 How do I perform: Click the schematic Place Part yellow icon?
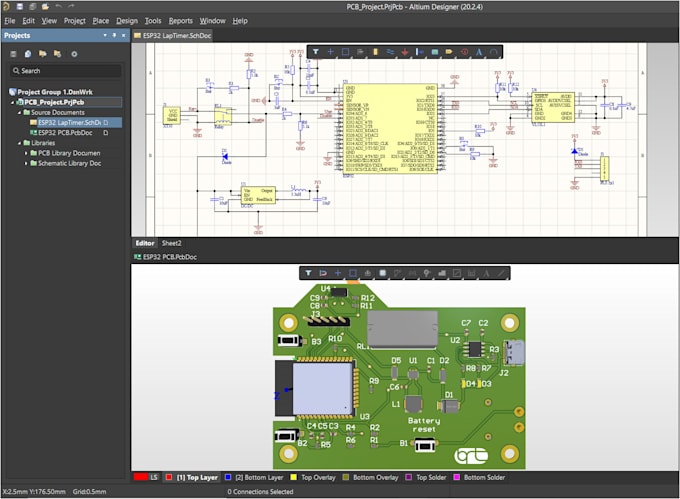click(375, 52)
